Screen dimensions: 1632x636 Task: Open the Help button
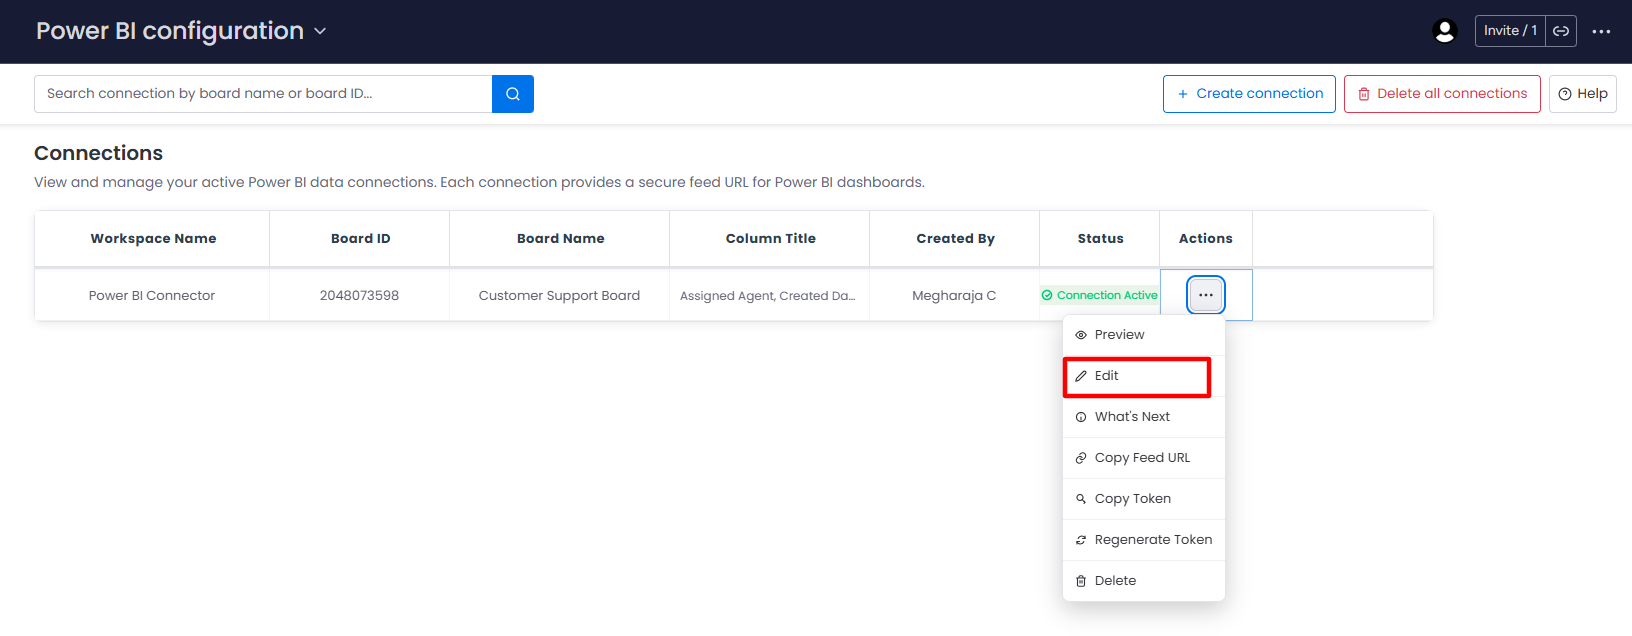[x=1582, y=94]
